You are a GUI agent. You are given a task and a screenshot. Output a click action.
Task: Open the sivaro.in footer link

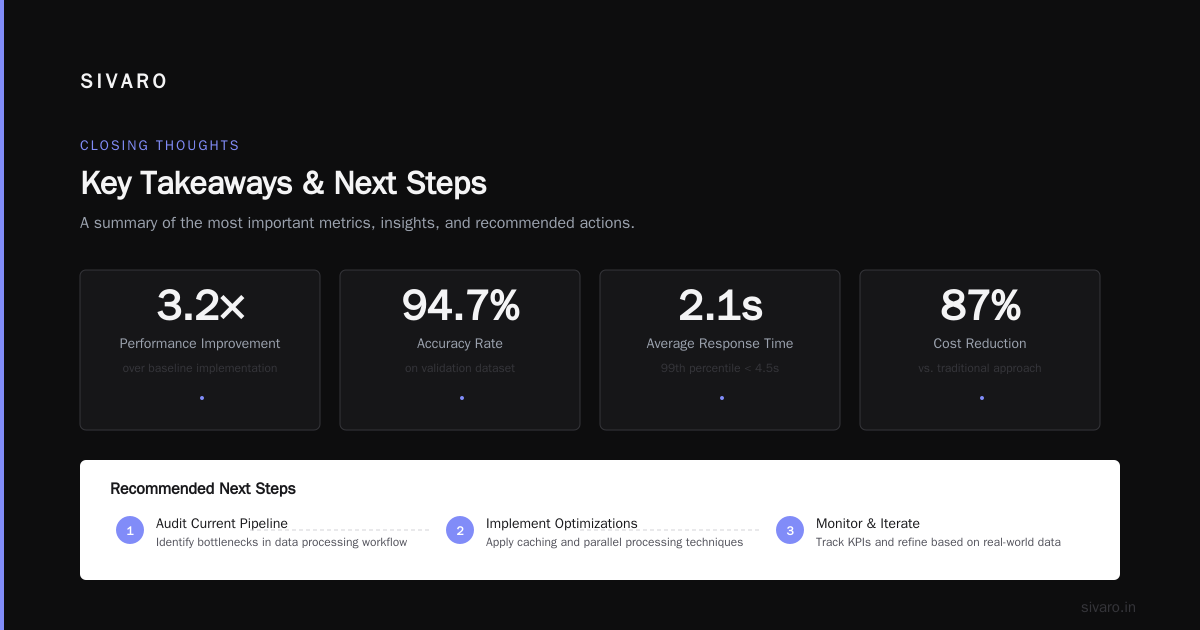click(1109, 607)
